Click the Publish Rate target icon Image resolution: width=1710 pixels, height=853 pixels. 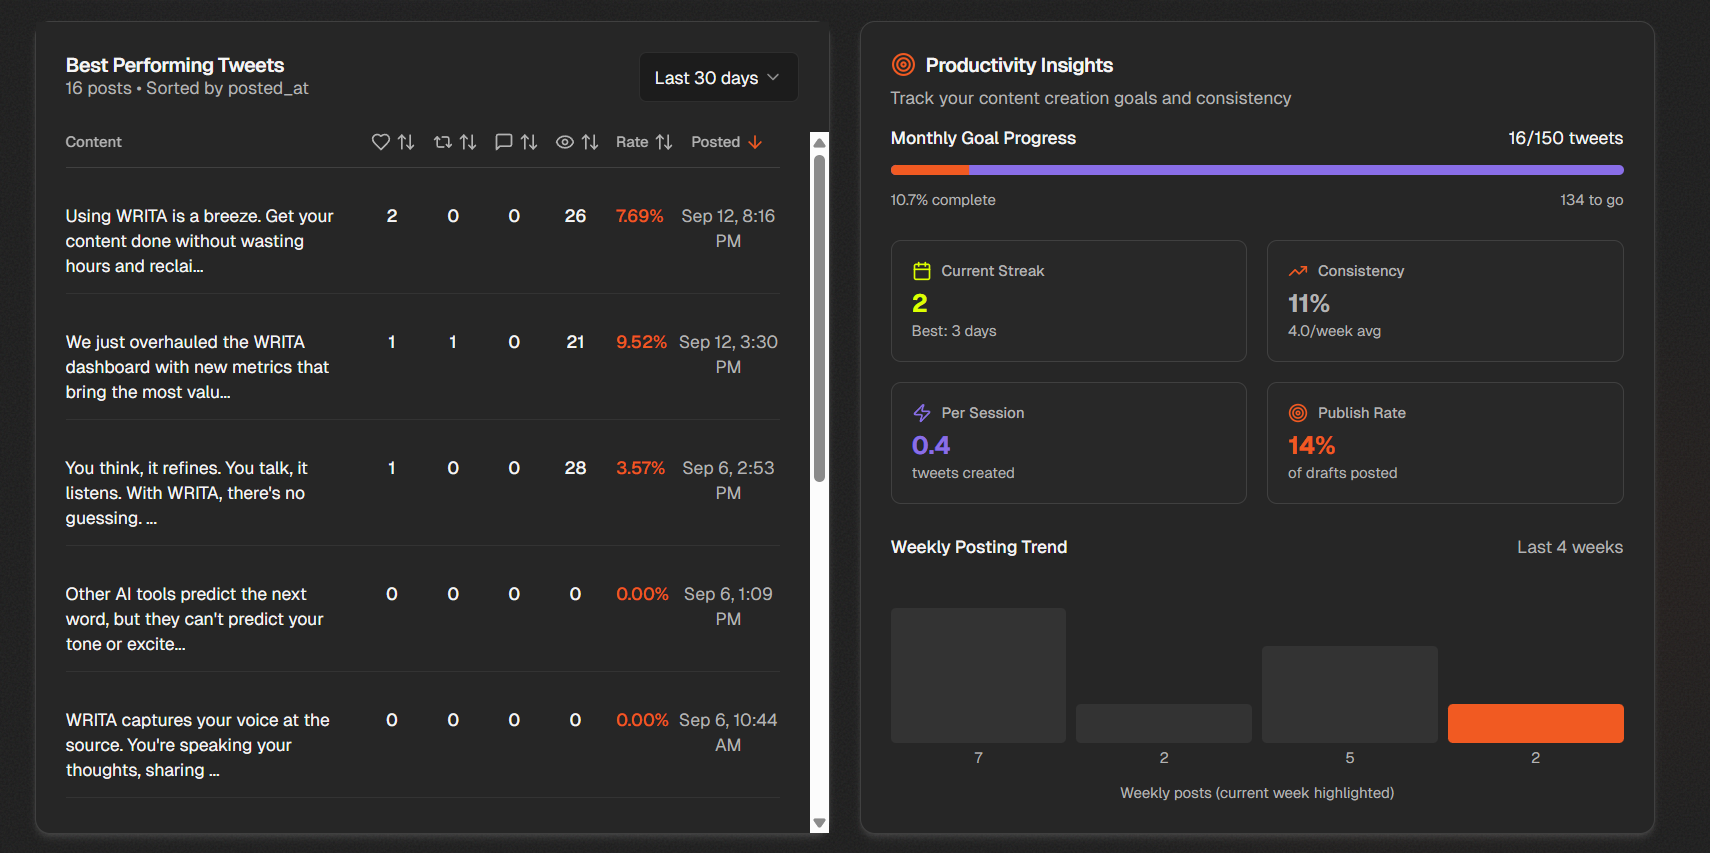click(x=1298, y=413)
